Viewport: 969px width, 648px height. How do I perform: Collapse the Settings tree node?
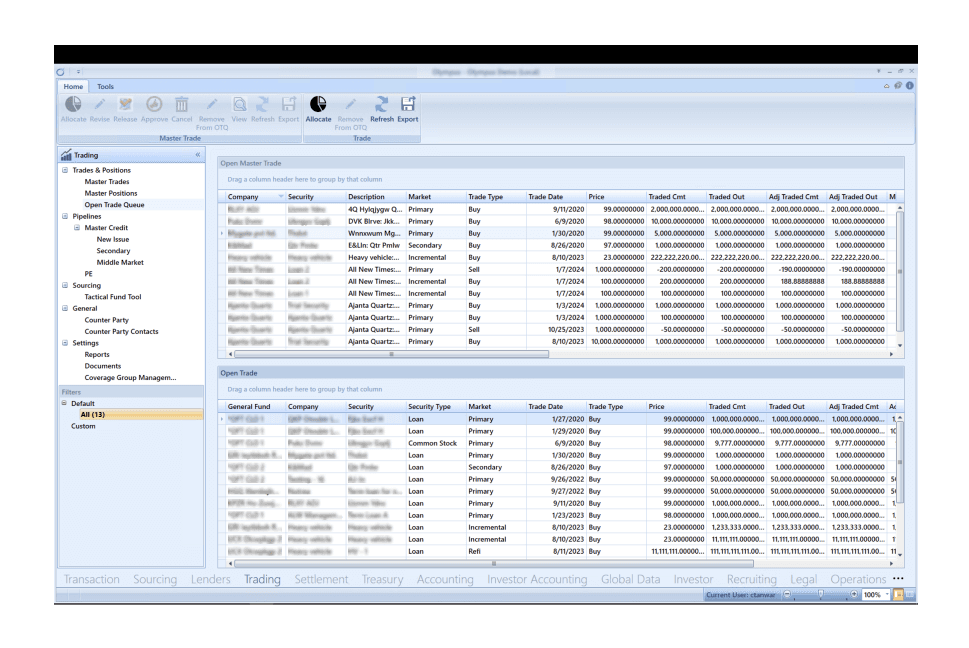[65, 343]
